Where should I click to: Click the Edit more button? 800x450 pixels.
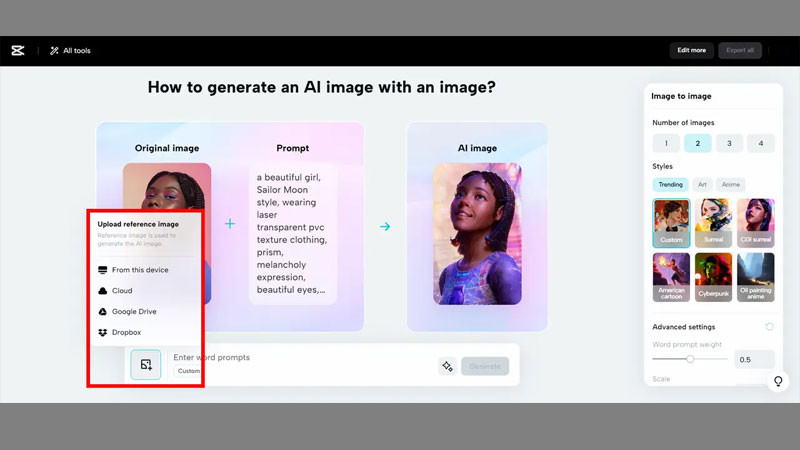tap(691, 50)
